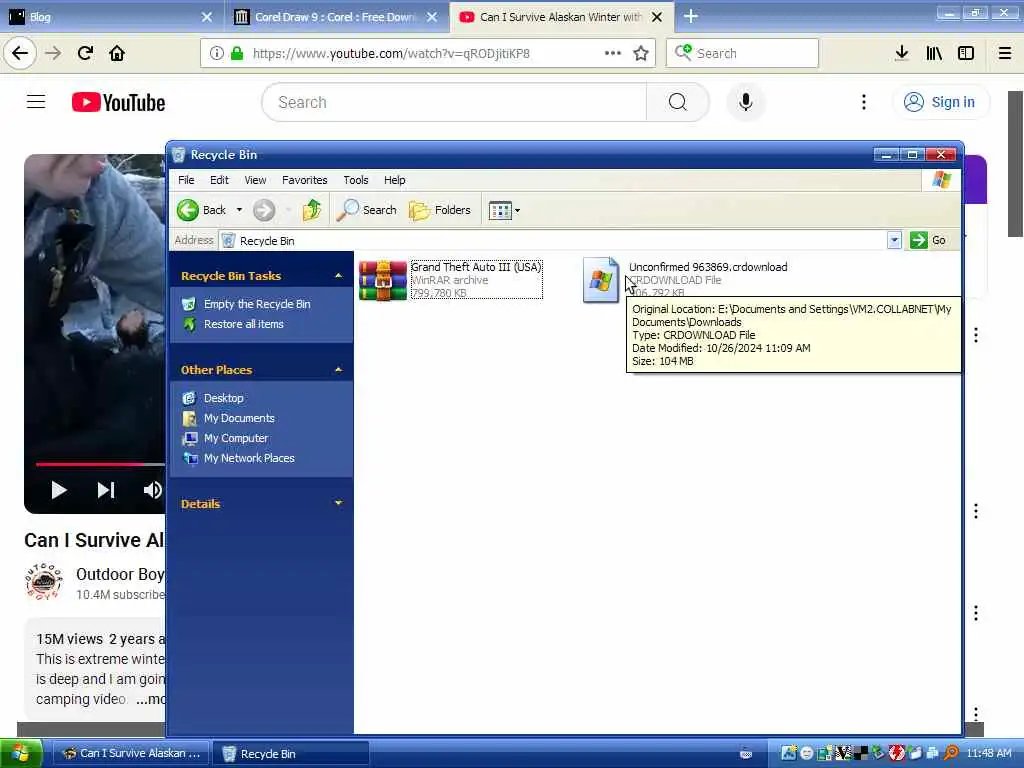Mute the video volume
1024x768 pixels.
153,490
